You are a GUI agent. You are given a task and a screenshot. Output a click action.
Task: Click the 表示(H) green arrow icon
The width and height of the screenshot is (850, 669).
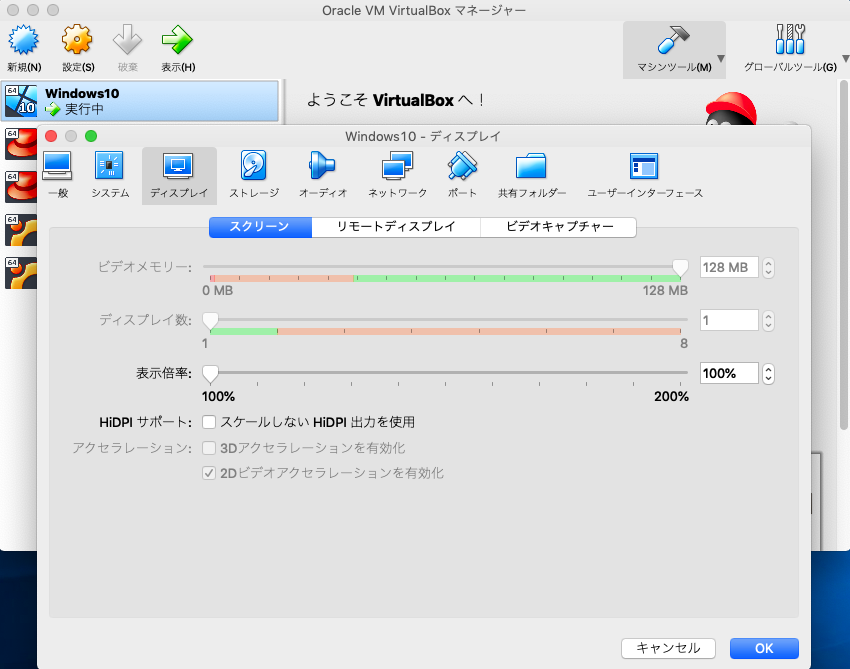tap(177, 40)
